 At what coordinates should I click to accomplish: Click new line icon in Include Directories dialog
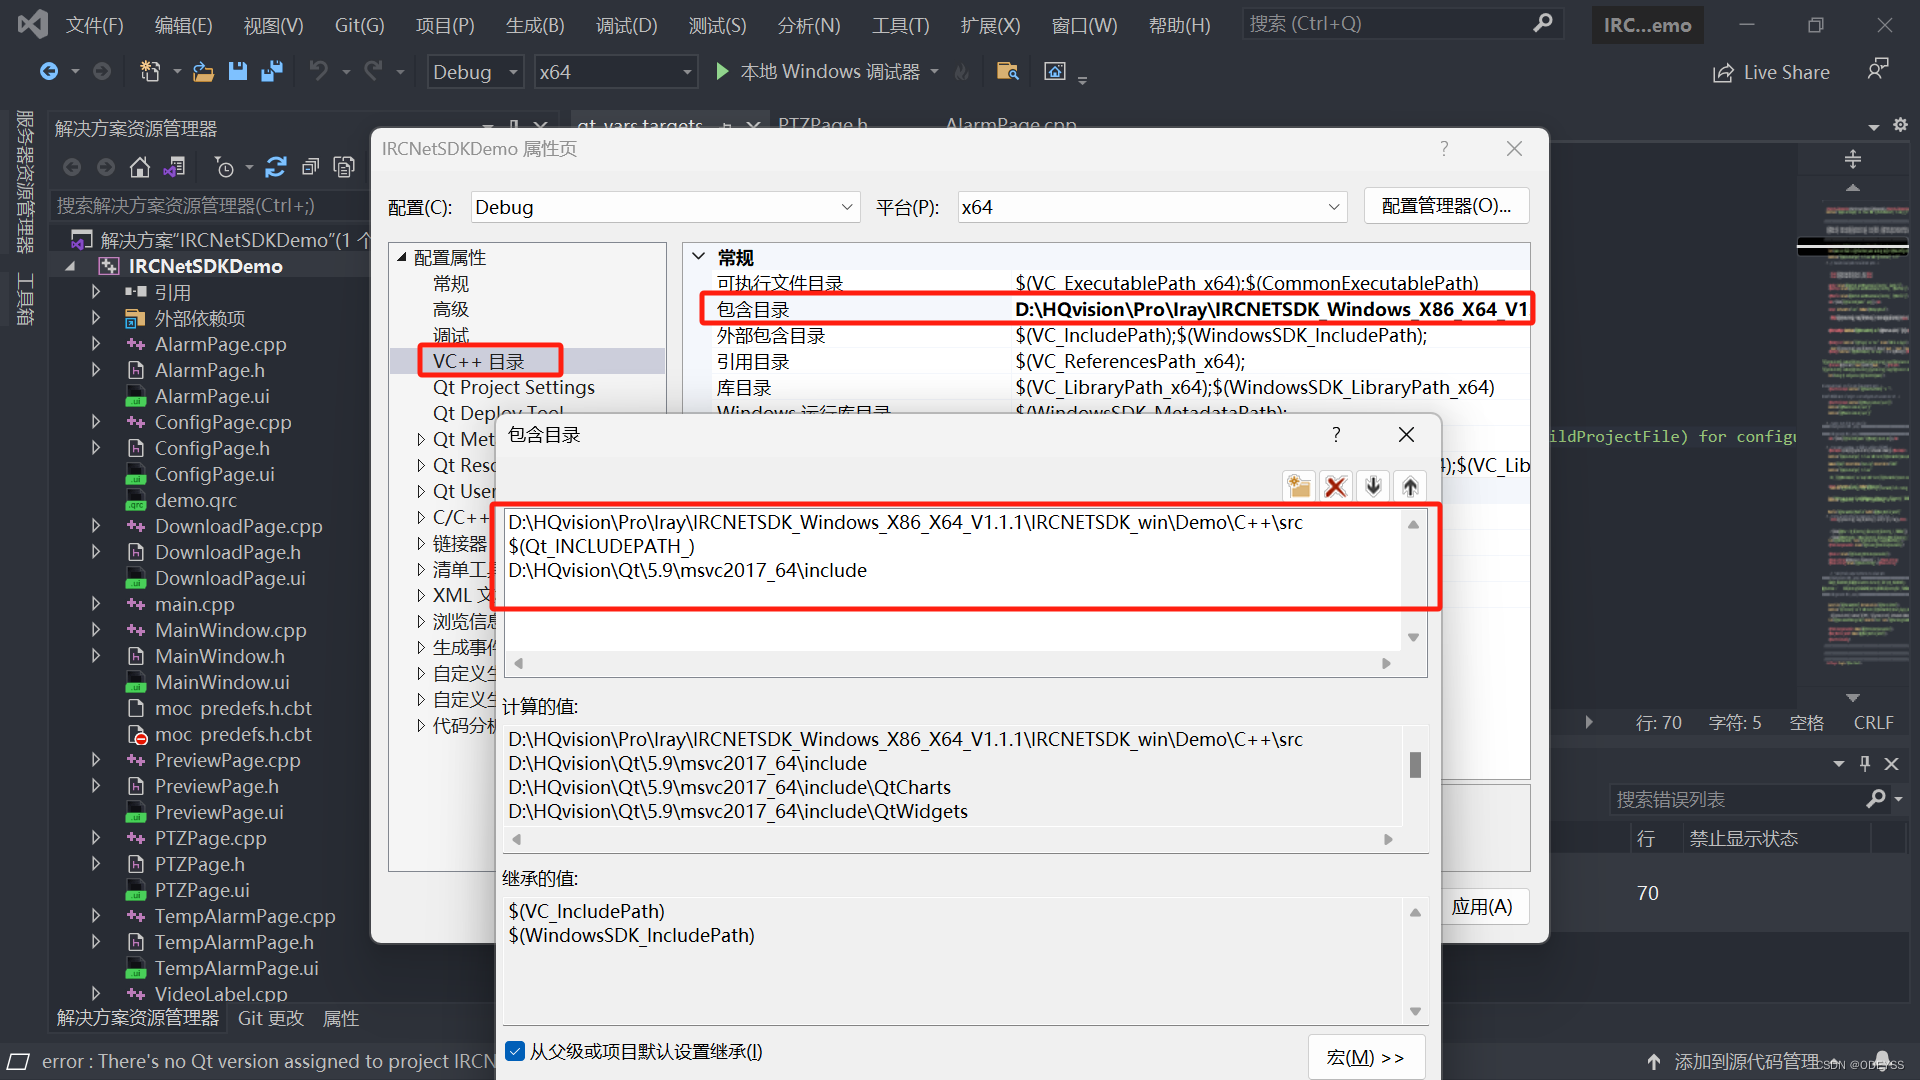1298,486
